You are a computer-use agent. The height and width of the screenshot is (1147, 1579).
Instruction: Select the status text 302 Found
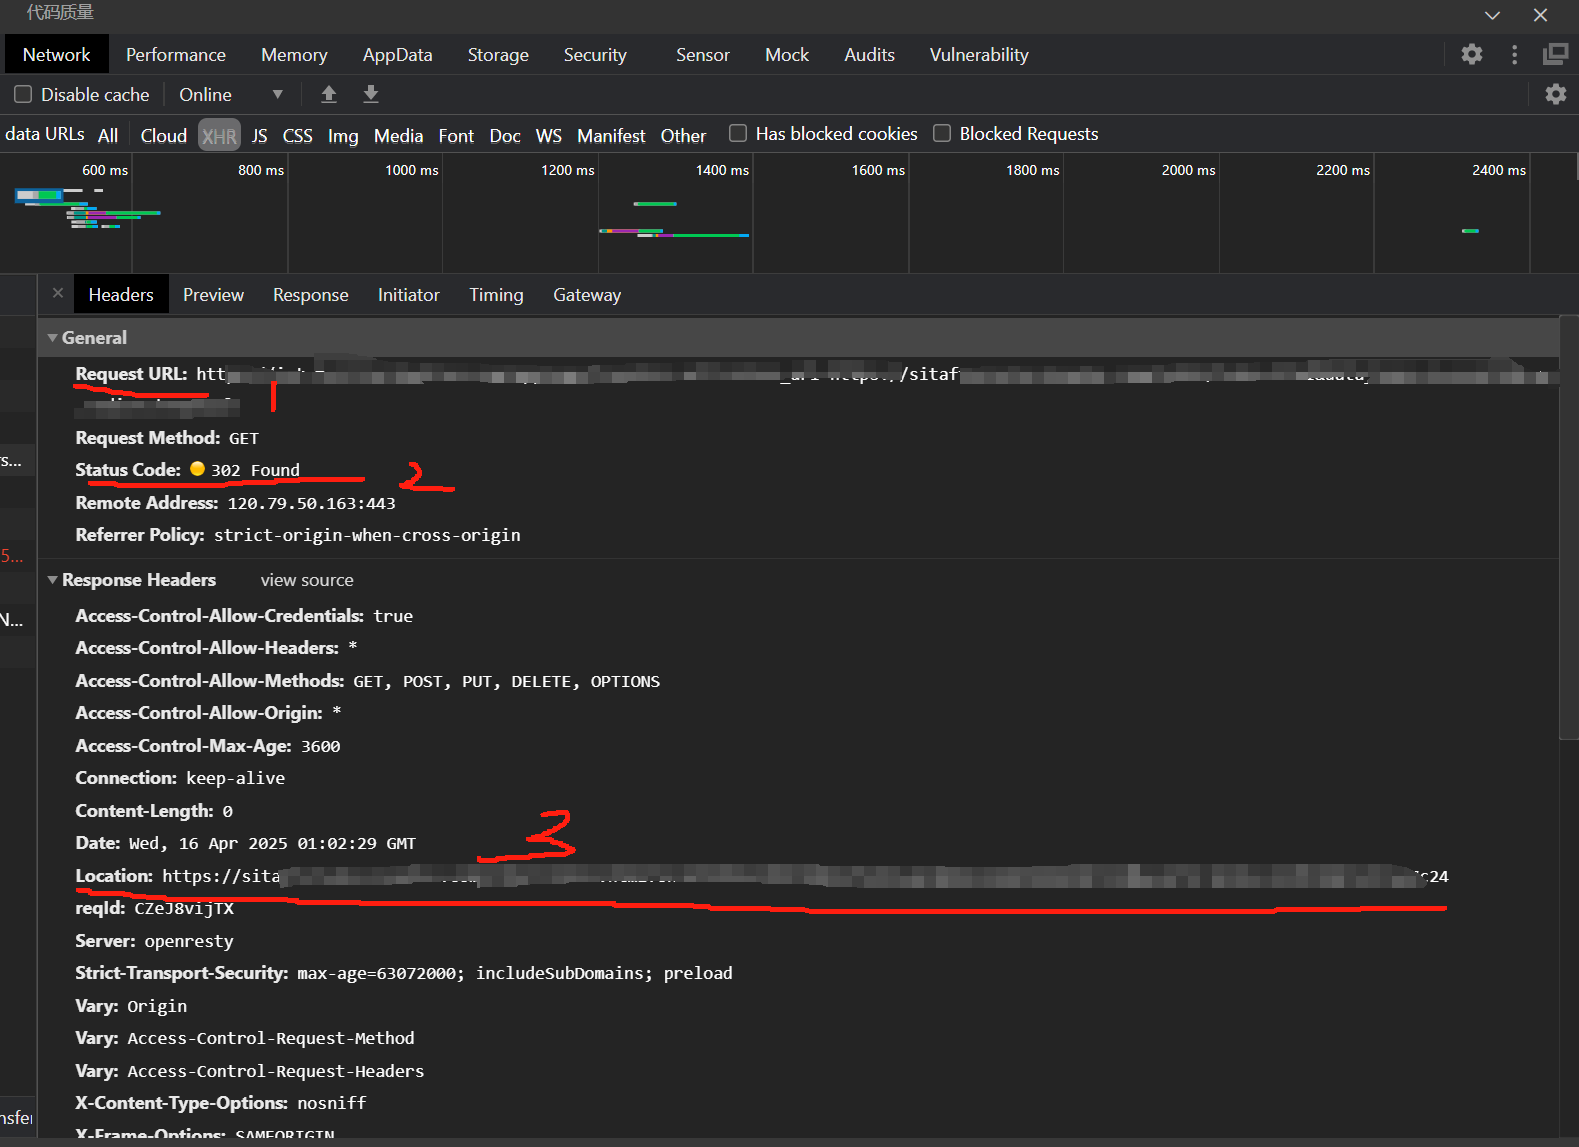click(255, 470)
